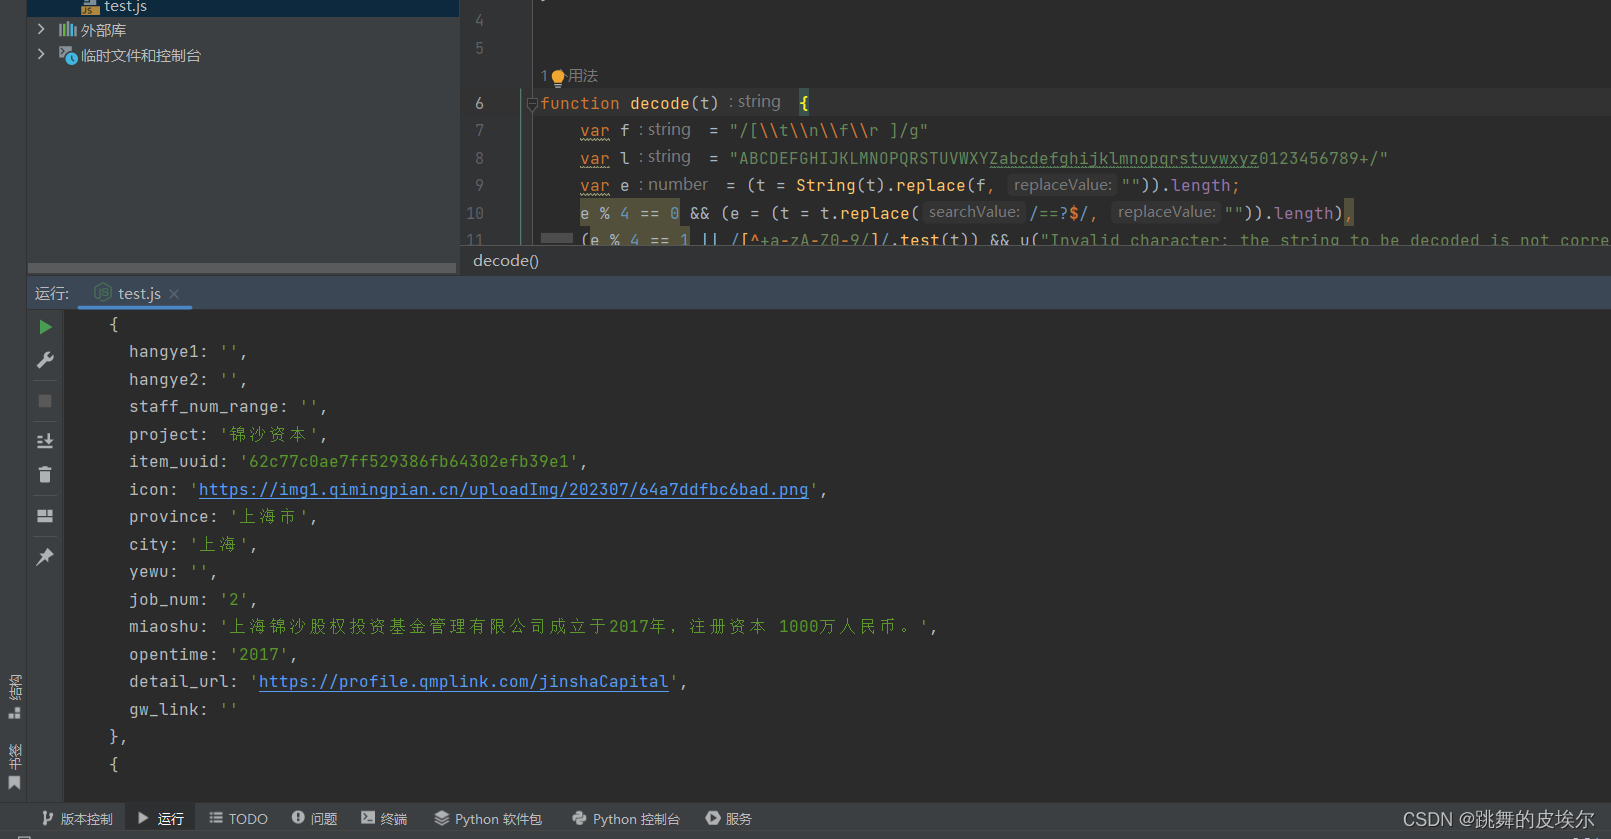This screenshot has width=1611, height=839.
Task: Rerun test.js with green play icon
Action: tap(45, 327)
